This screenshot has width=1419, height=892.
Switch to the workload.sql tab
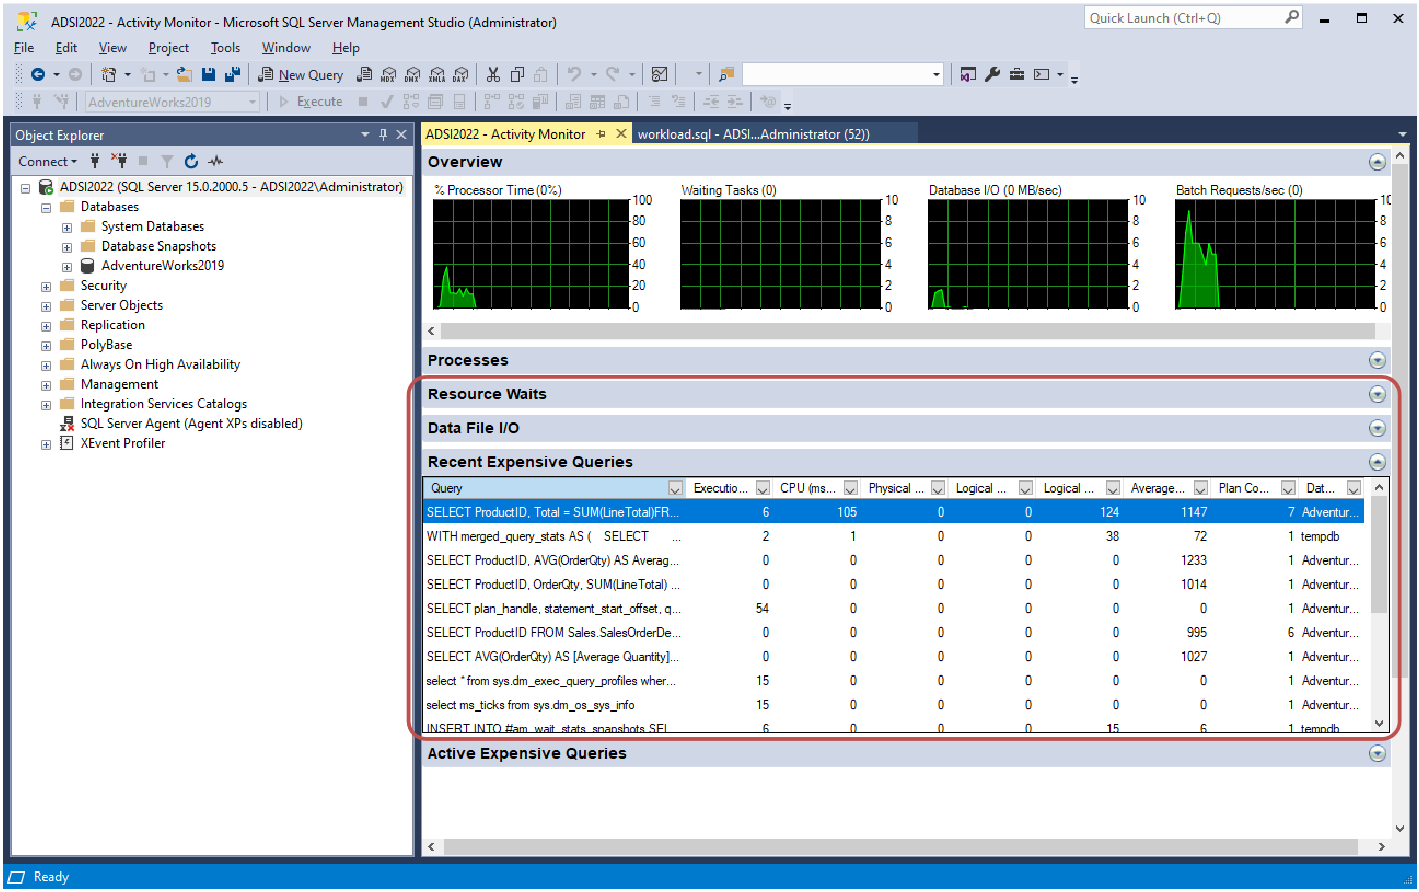tap(753, 134)
